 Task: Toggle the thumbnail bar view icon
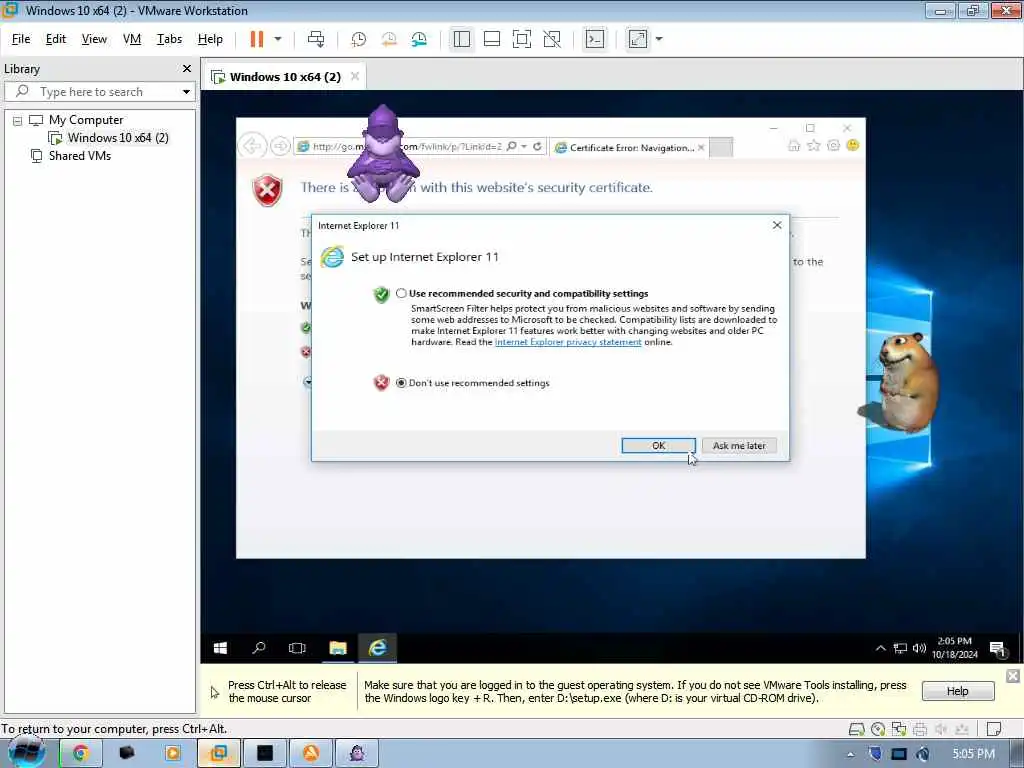click(492, 39)
